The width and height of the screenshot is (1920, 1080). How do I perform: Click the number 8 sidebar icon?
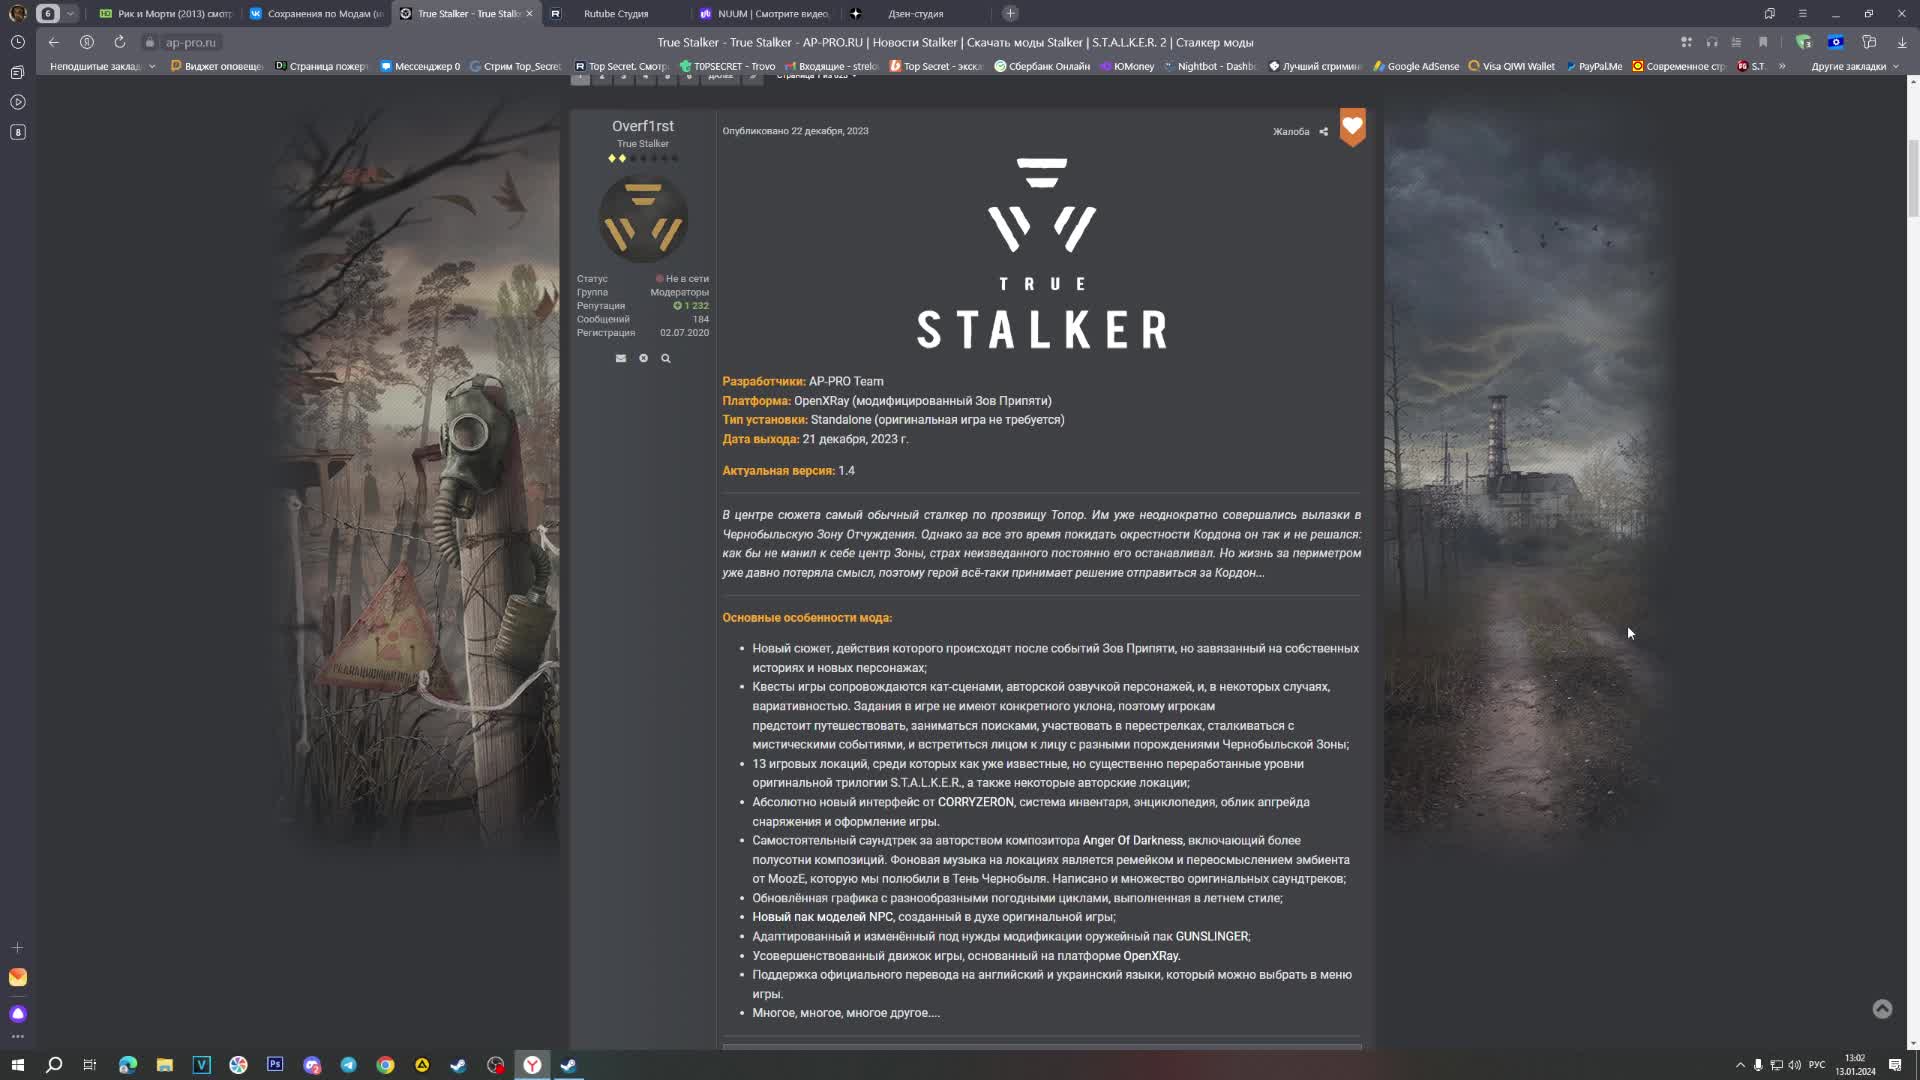[17, 132]
